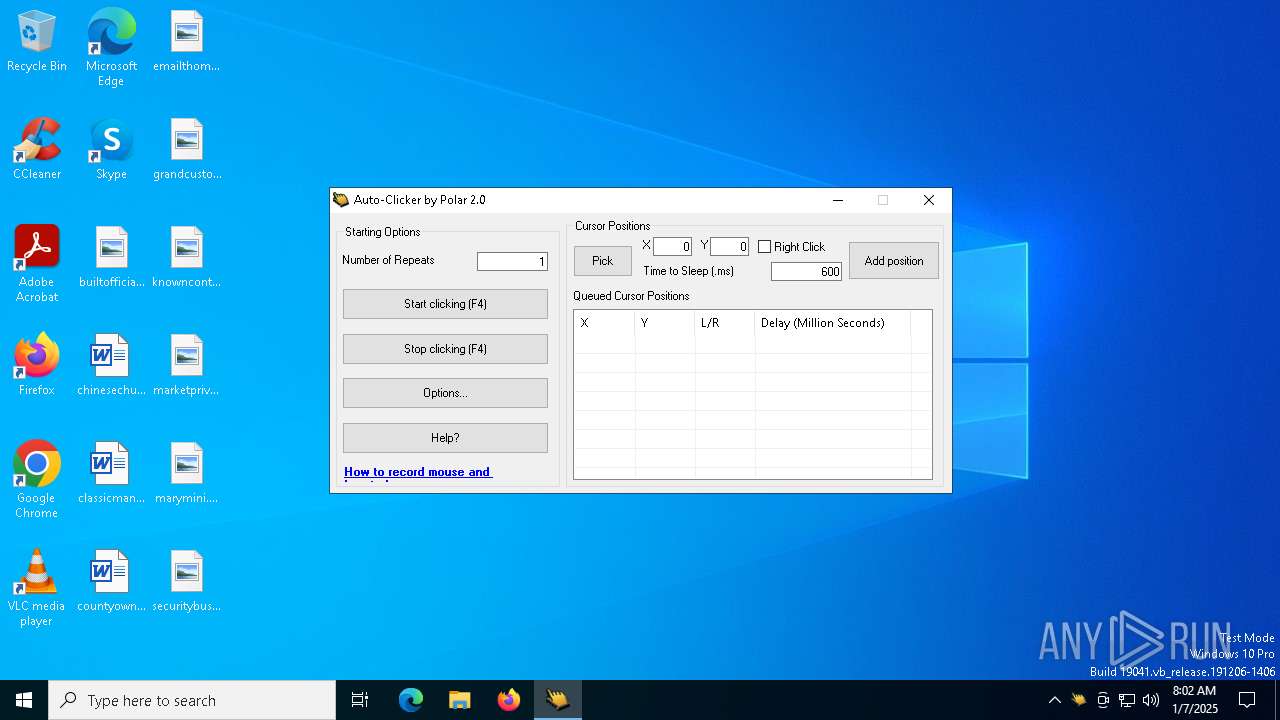
Task: Open the notification center
Action: (1247, 700)
